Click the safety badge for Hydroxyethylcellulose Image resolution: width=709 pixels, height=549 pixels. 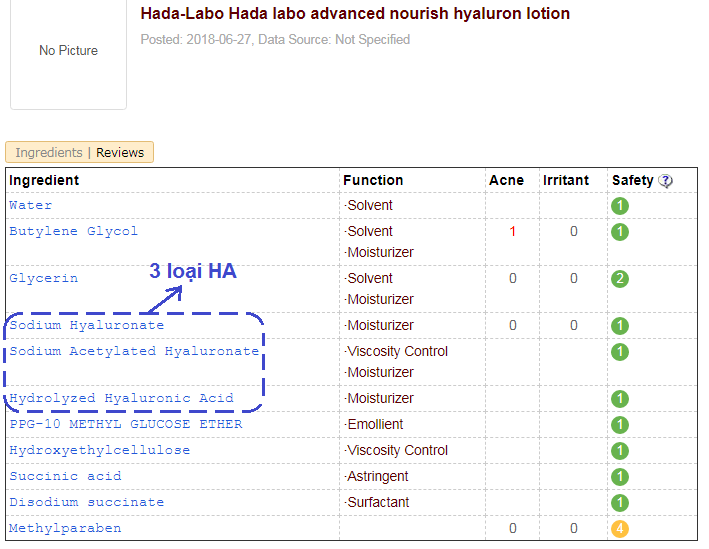click(620, 451)
